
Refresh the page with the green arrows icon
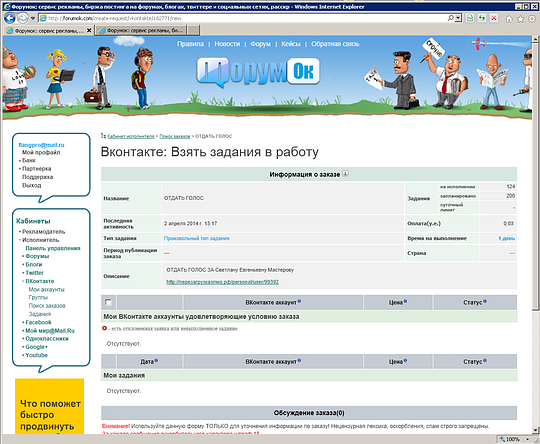(x=482, y=18)
